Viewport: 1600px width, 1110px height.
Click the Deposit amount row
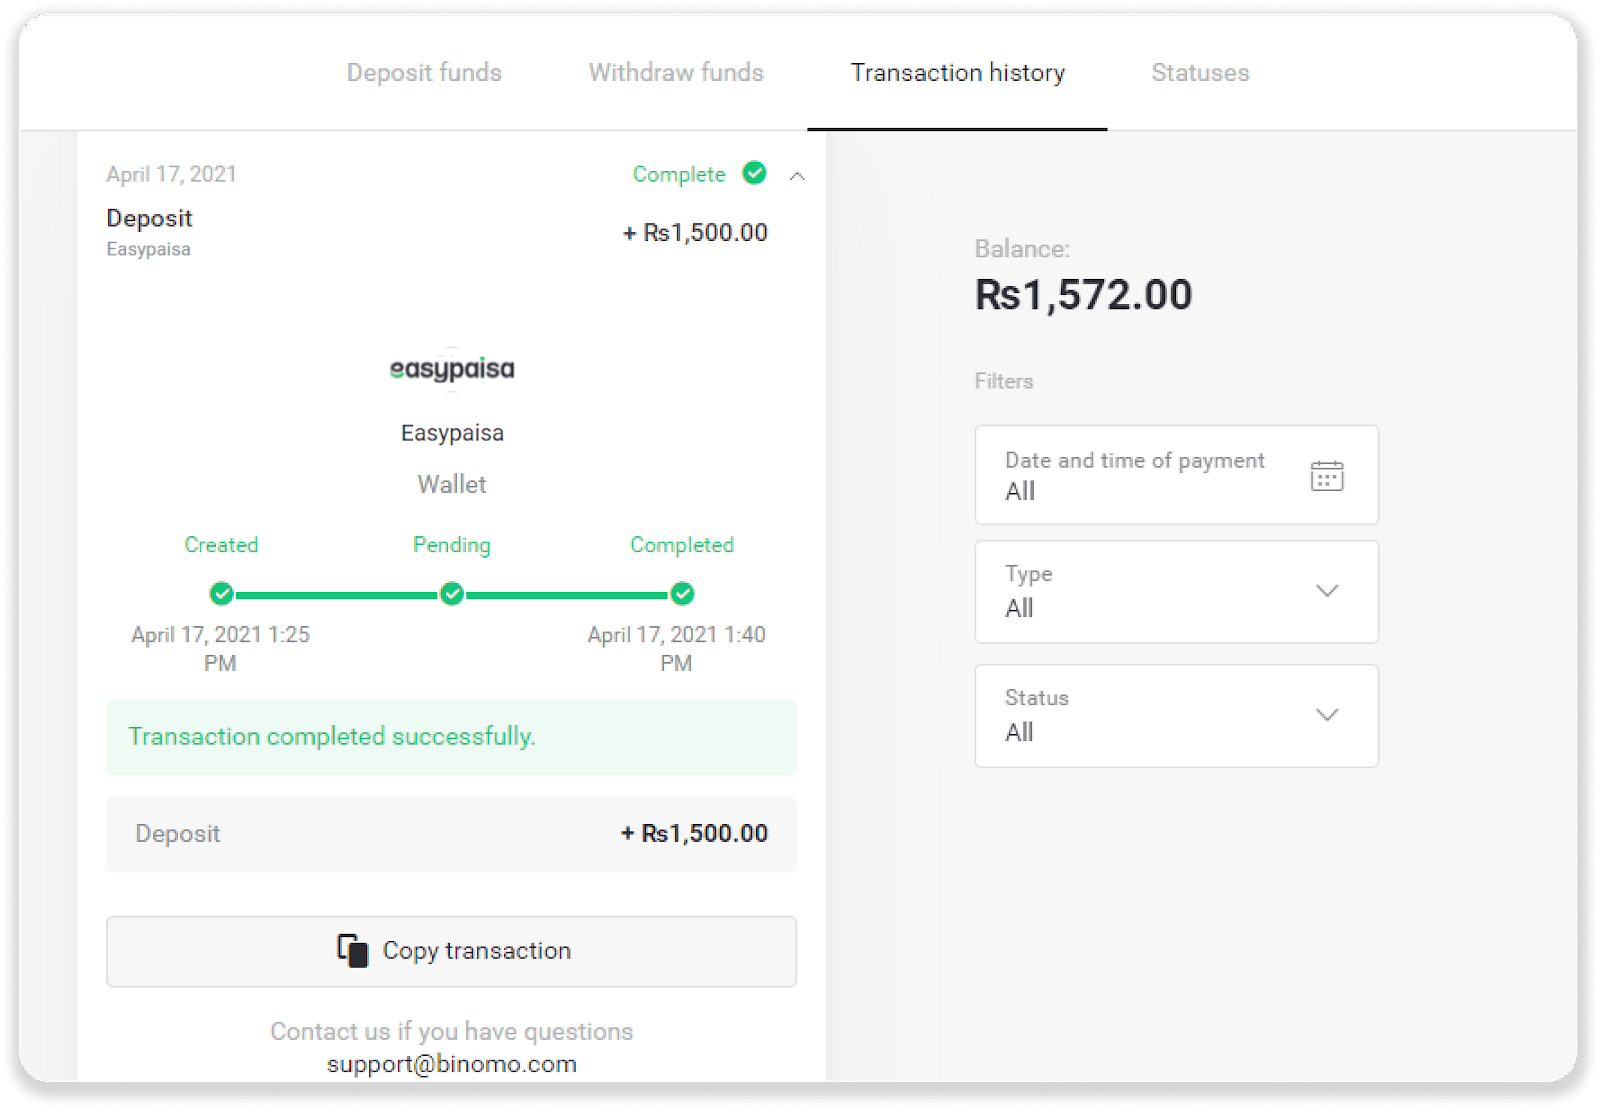(451, 834)
